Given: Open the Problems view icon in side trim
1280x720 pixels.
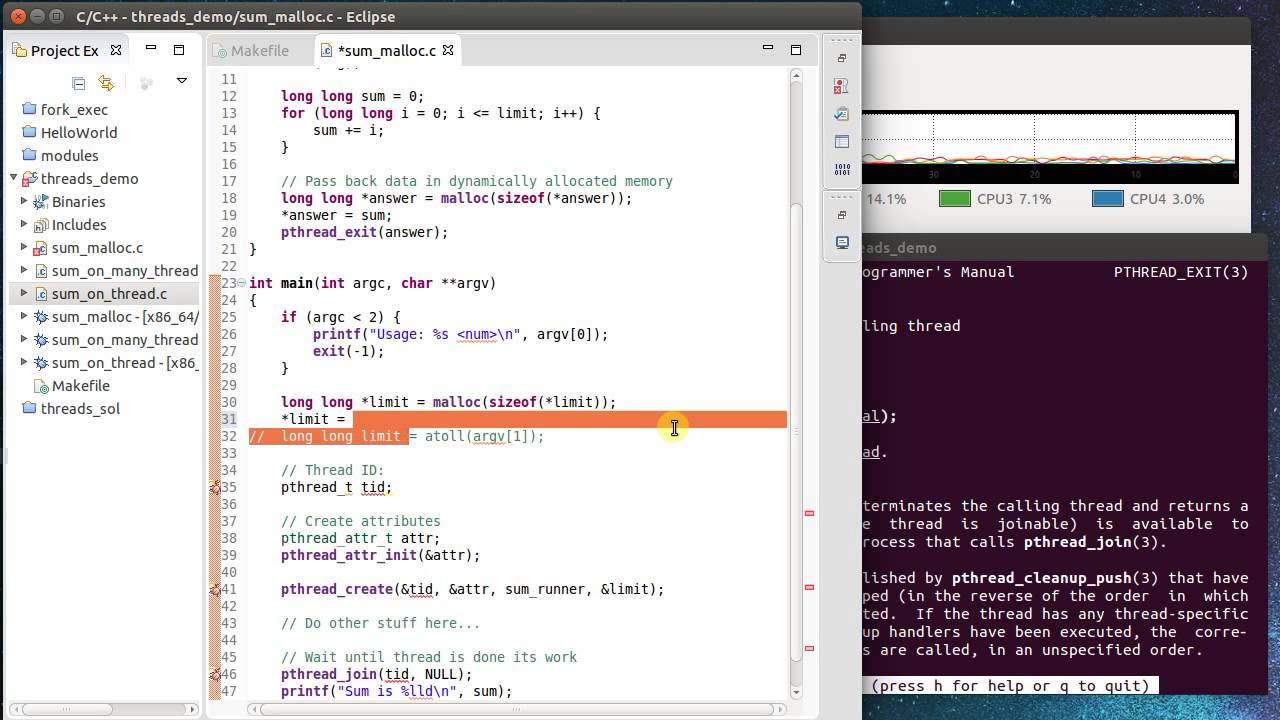Looking at the screenshot, I should 842,86.
